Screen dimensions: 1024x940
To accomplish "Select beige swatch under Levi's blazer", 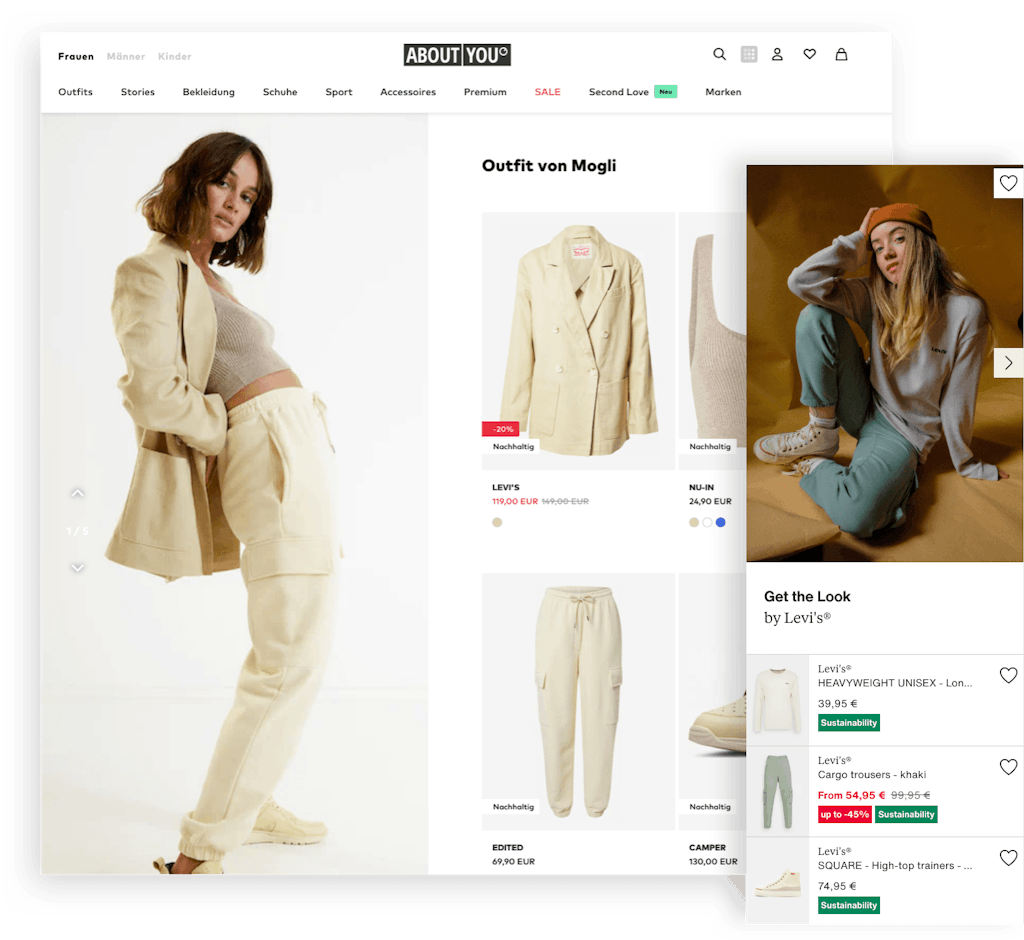I will tap(497, 523).
